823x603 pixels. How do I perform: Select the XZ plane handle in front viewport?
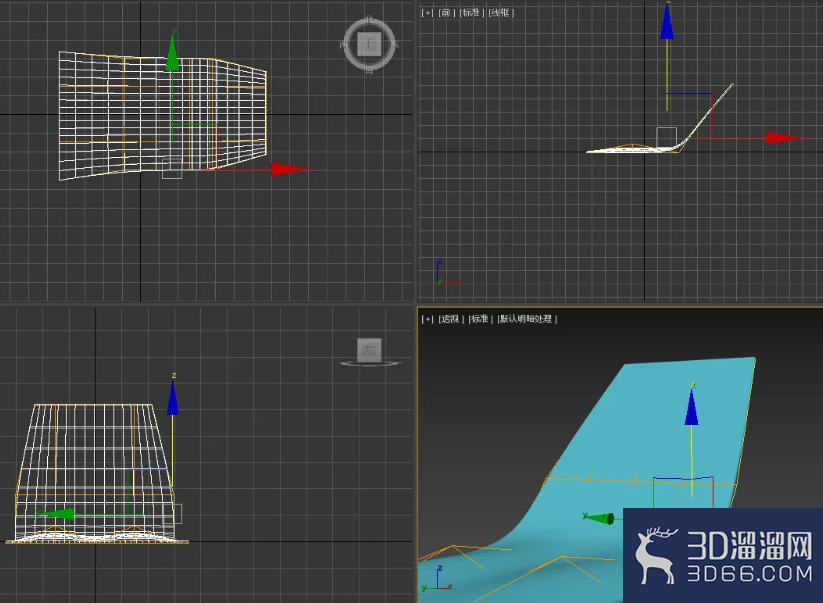[x=689, y=115]
